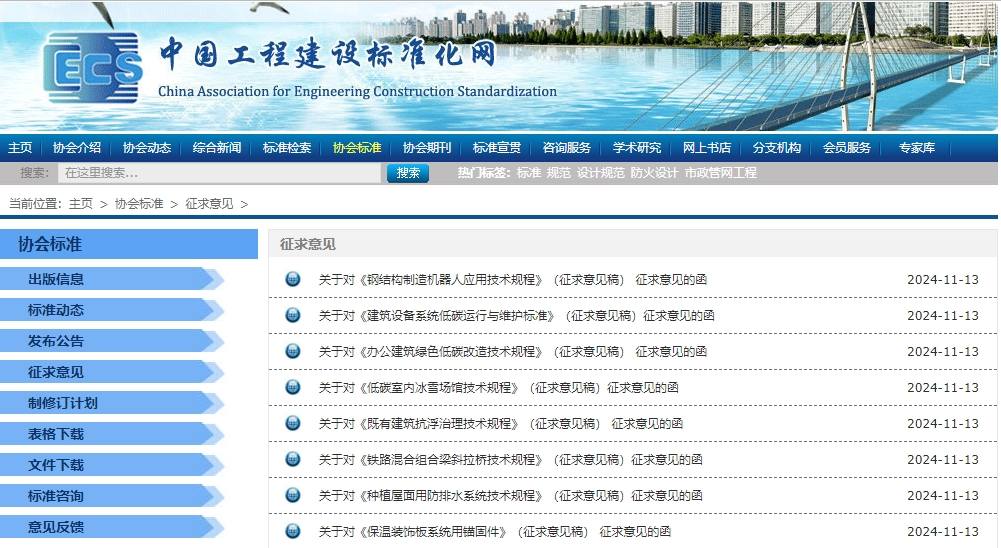The width and height of the screenshot is (1001, 548).
Task: Go to 网上书店 in the navigation bar
Action: (x=707, y=148)
